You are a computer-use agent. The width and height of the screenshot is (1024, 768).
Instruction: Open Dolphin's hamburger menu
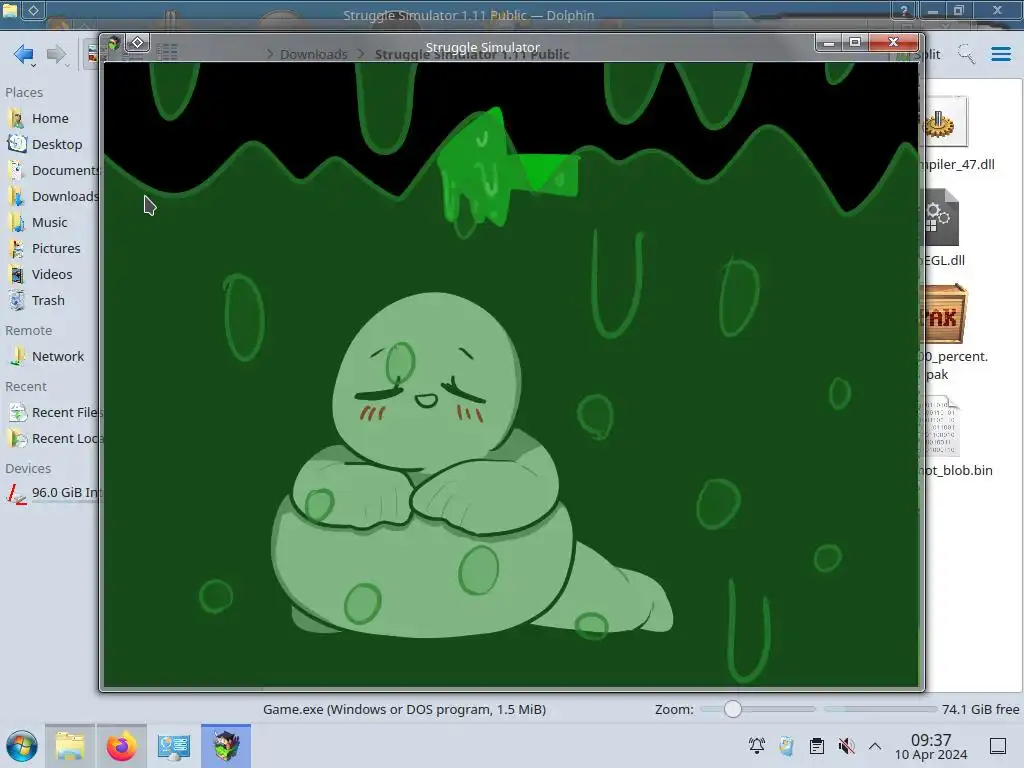coord(1000,54)
